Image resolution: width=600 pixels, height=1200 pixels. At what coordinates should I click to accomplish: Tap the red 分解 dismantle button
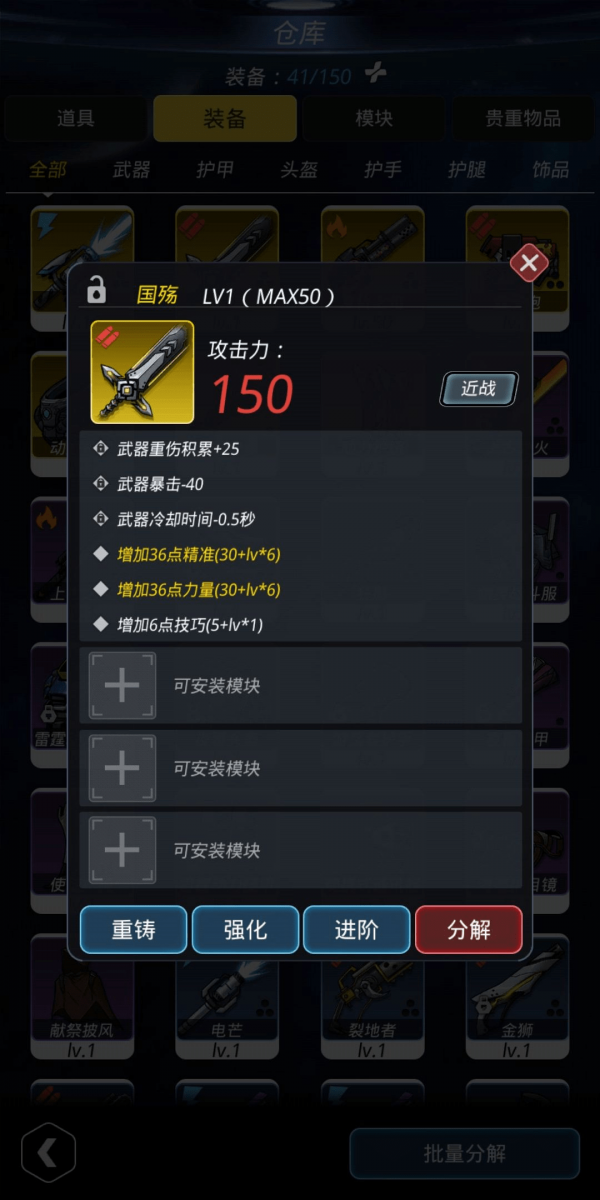(x=469, y=929)
